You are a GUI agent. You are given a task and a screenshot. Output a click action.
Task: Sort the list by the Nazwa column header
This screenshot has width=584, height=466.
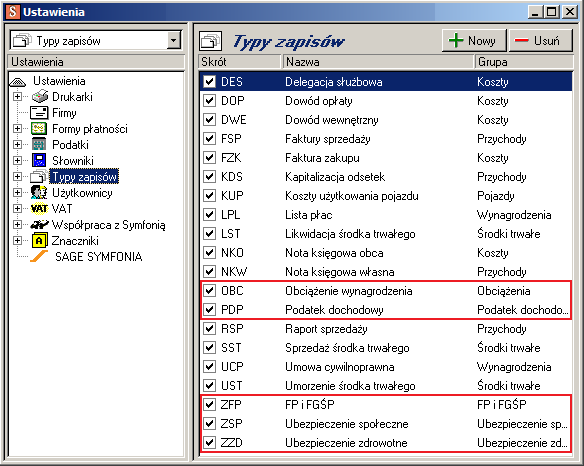click(x=378, y=62)
